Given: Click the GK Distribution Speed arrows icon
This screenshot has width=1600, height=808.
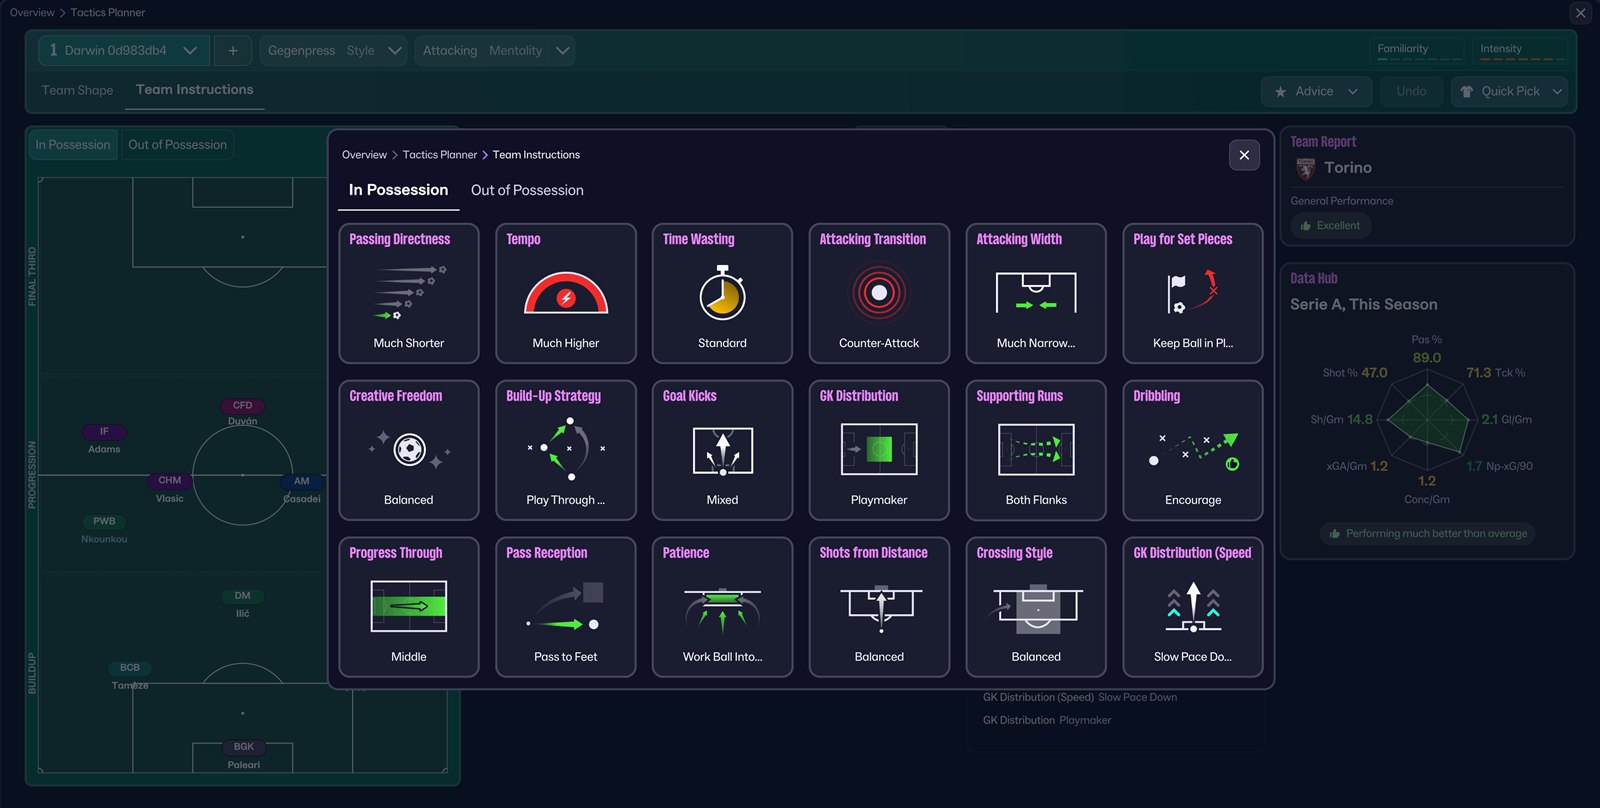Looking at the screenshot, I should click(1193, 608).
